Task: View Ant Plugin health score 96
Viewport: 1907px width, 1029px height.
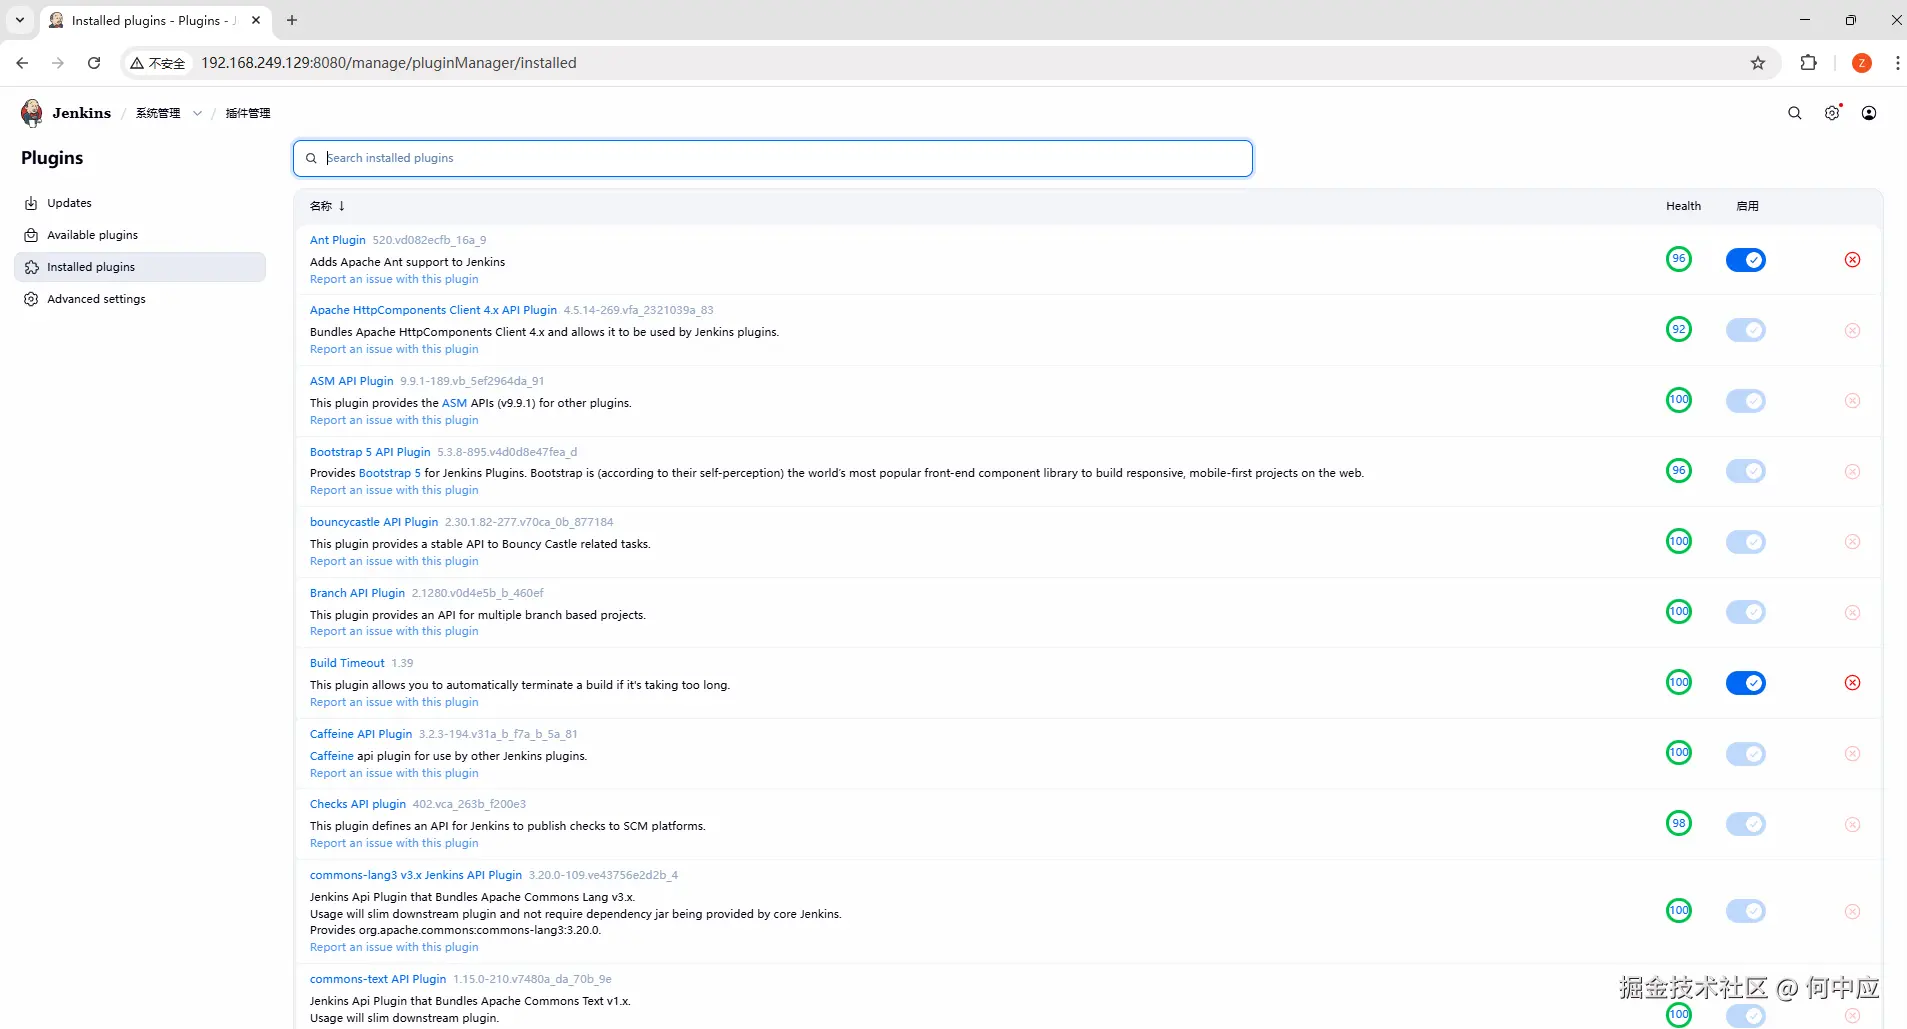Action: tap(1679, 259)
